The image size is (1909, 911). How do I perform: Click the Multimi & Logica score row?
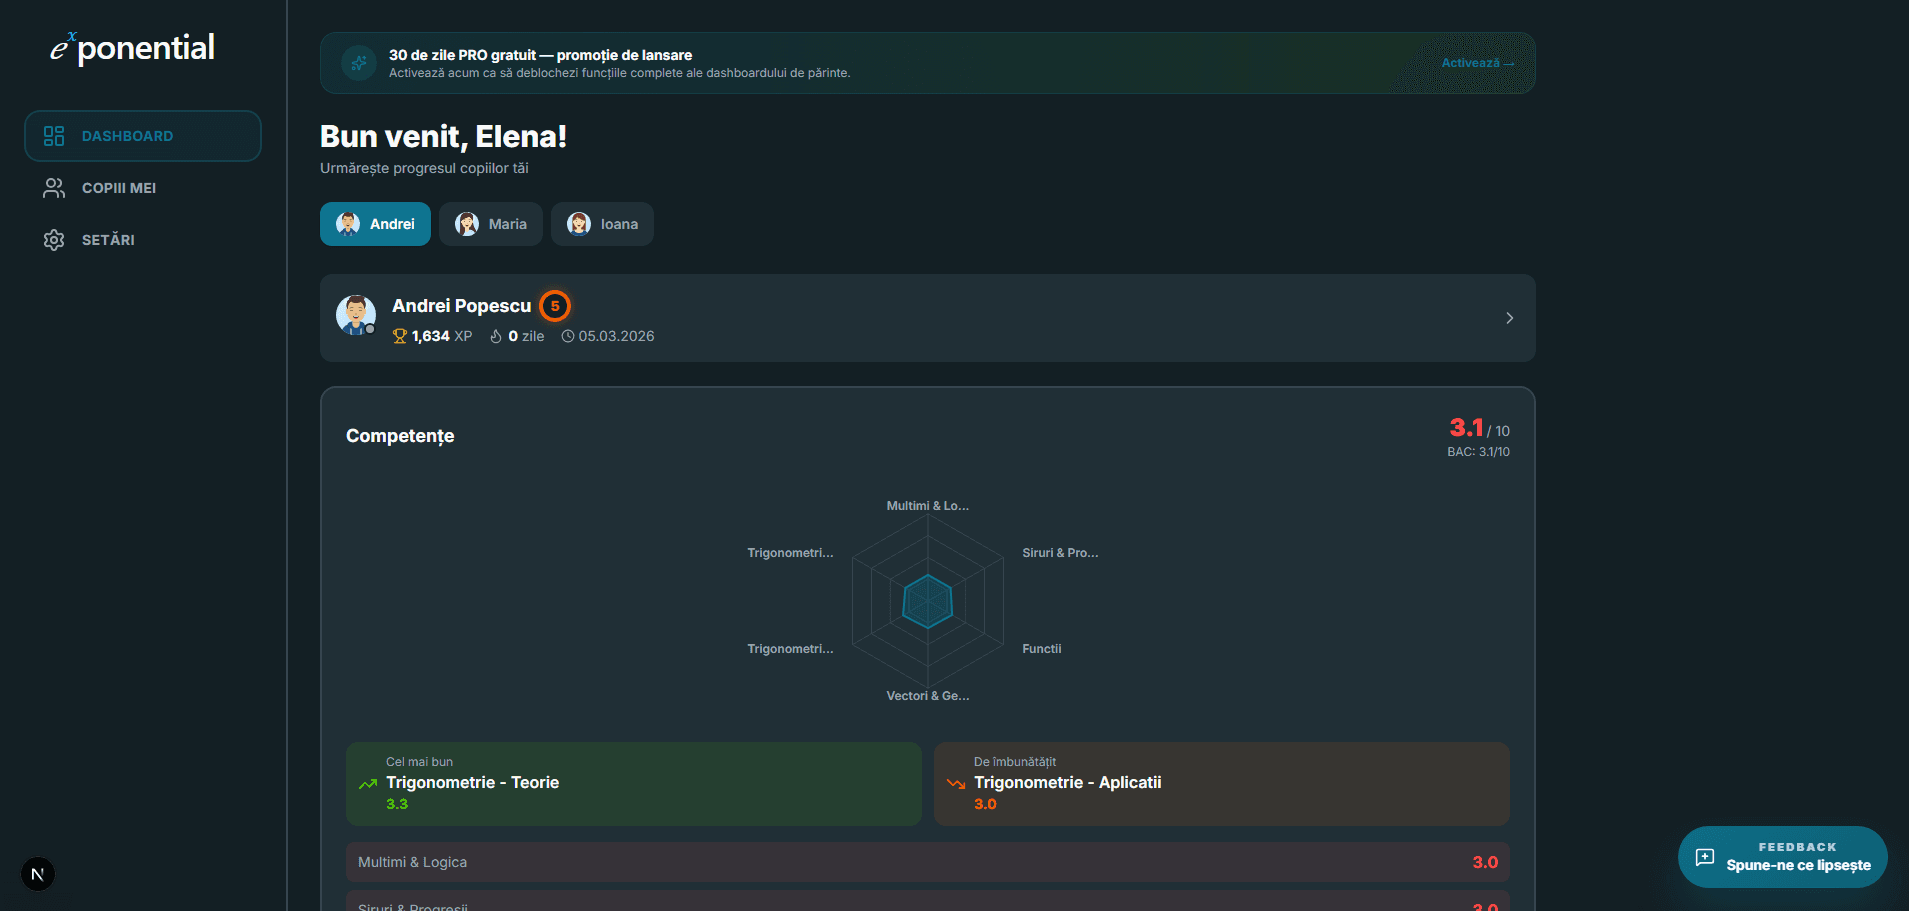point(927,862)
